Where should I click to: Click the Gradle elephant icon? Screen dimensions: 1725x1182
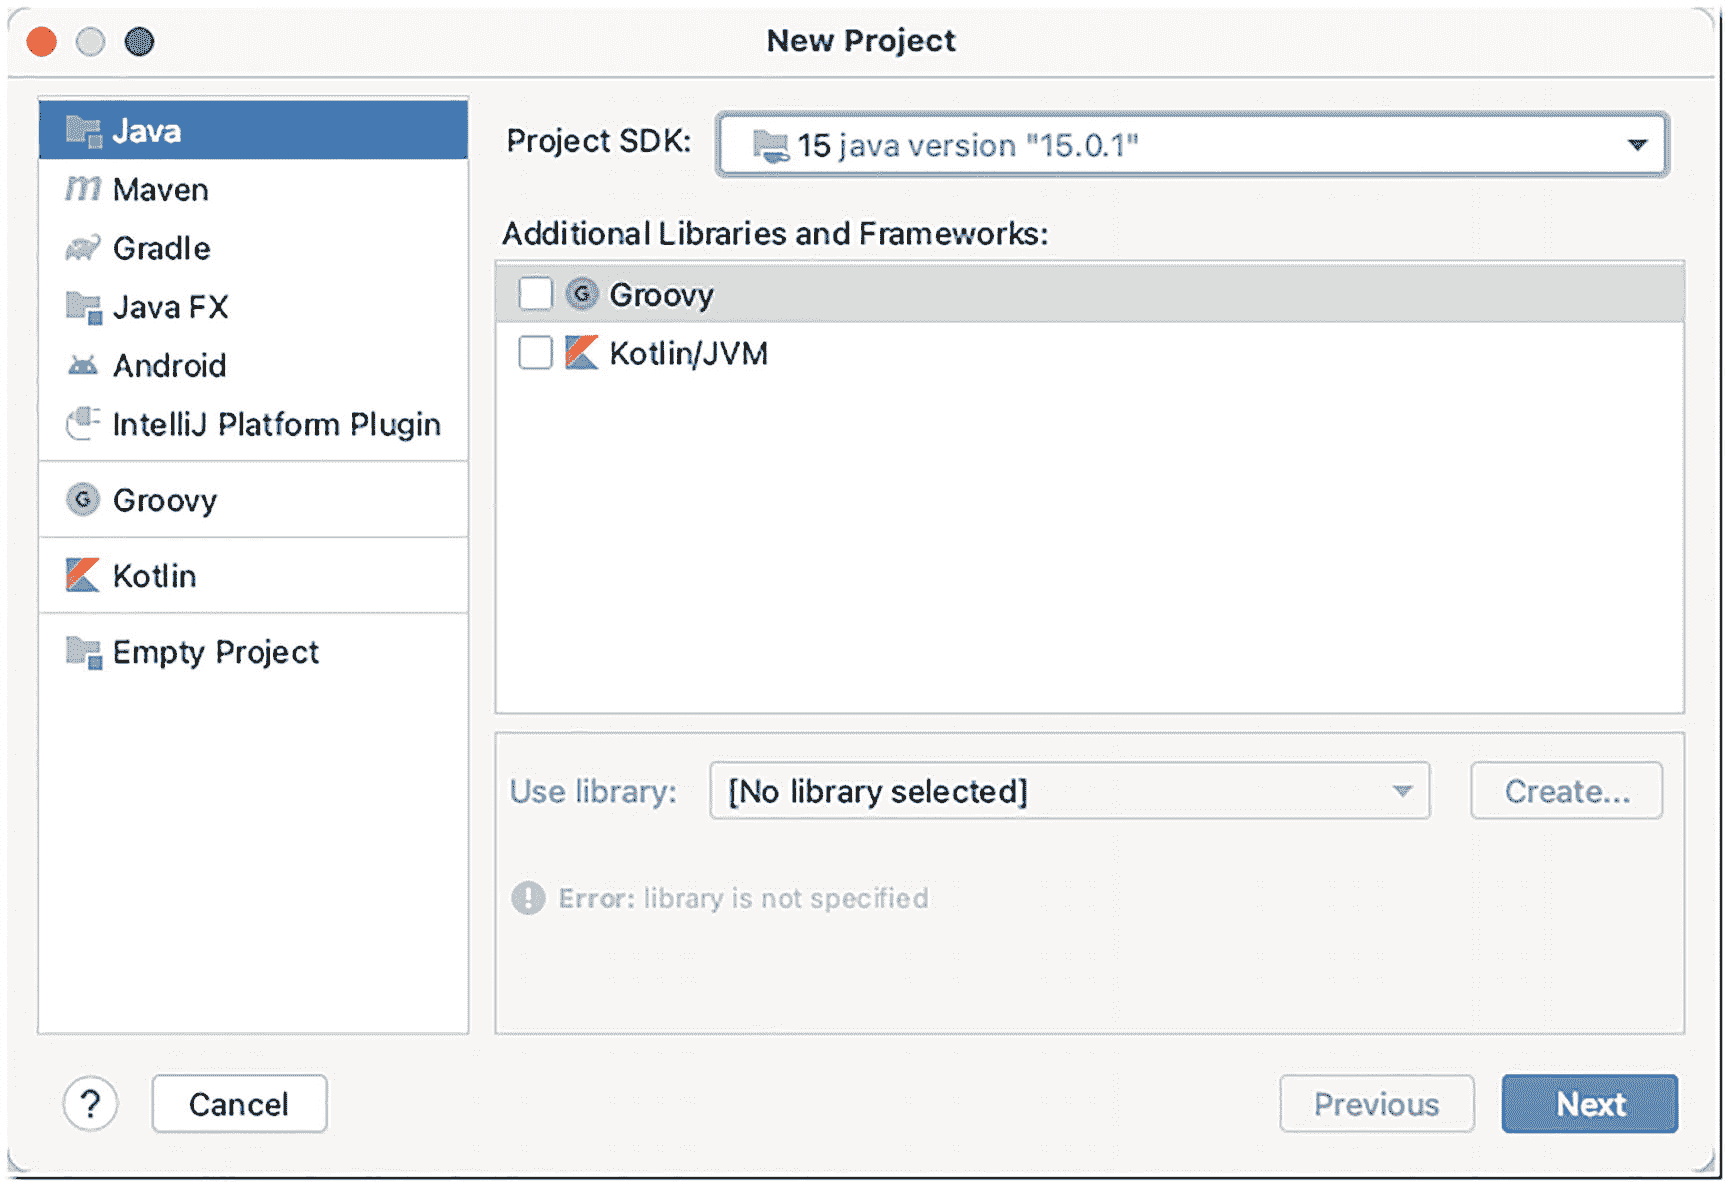83,248
